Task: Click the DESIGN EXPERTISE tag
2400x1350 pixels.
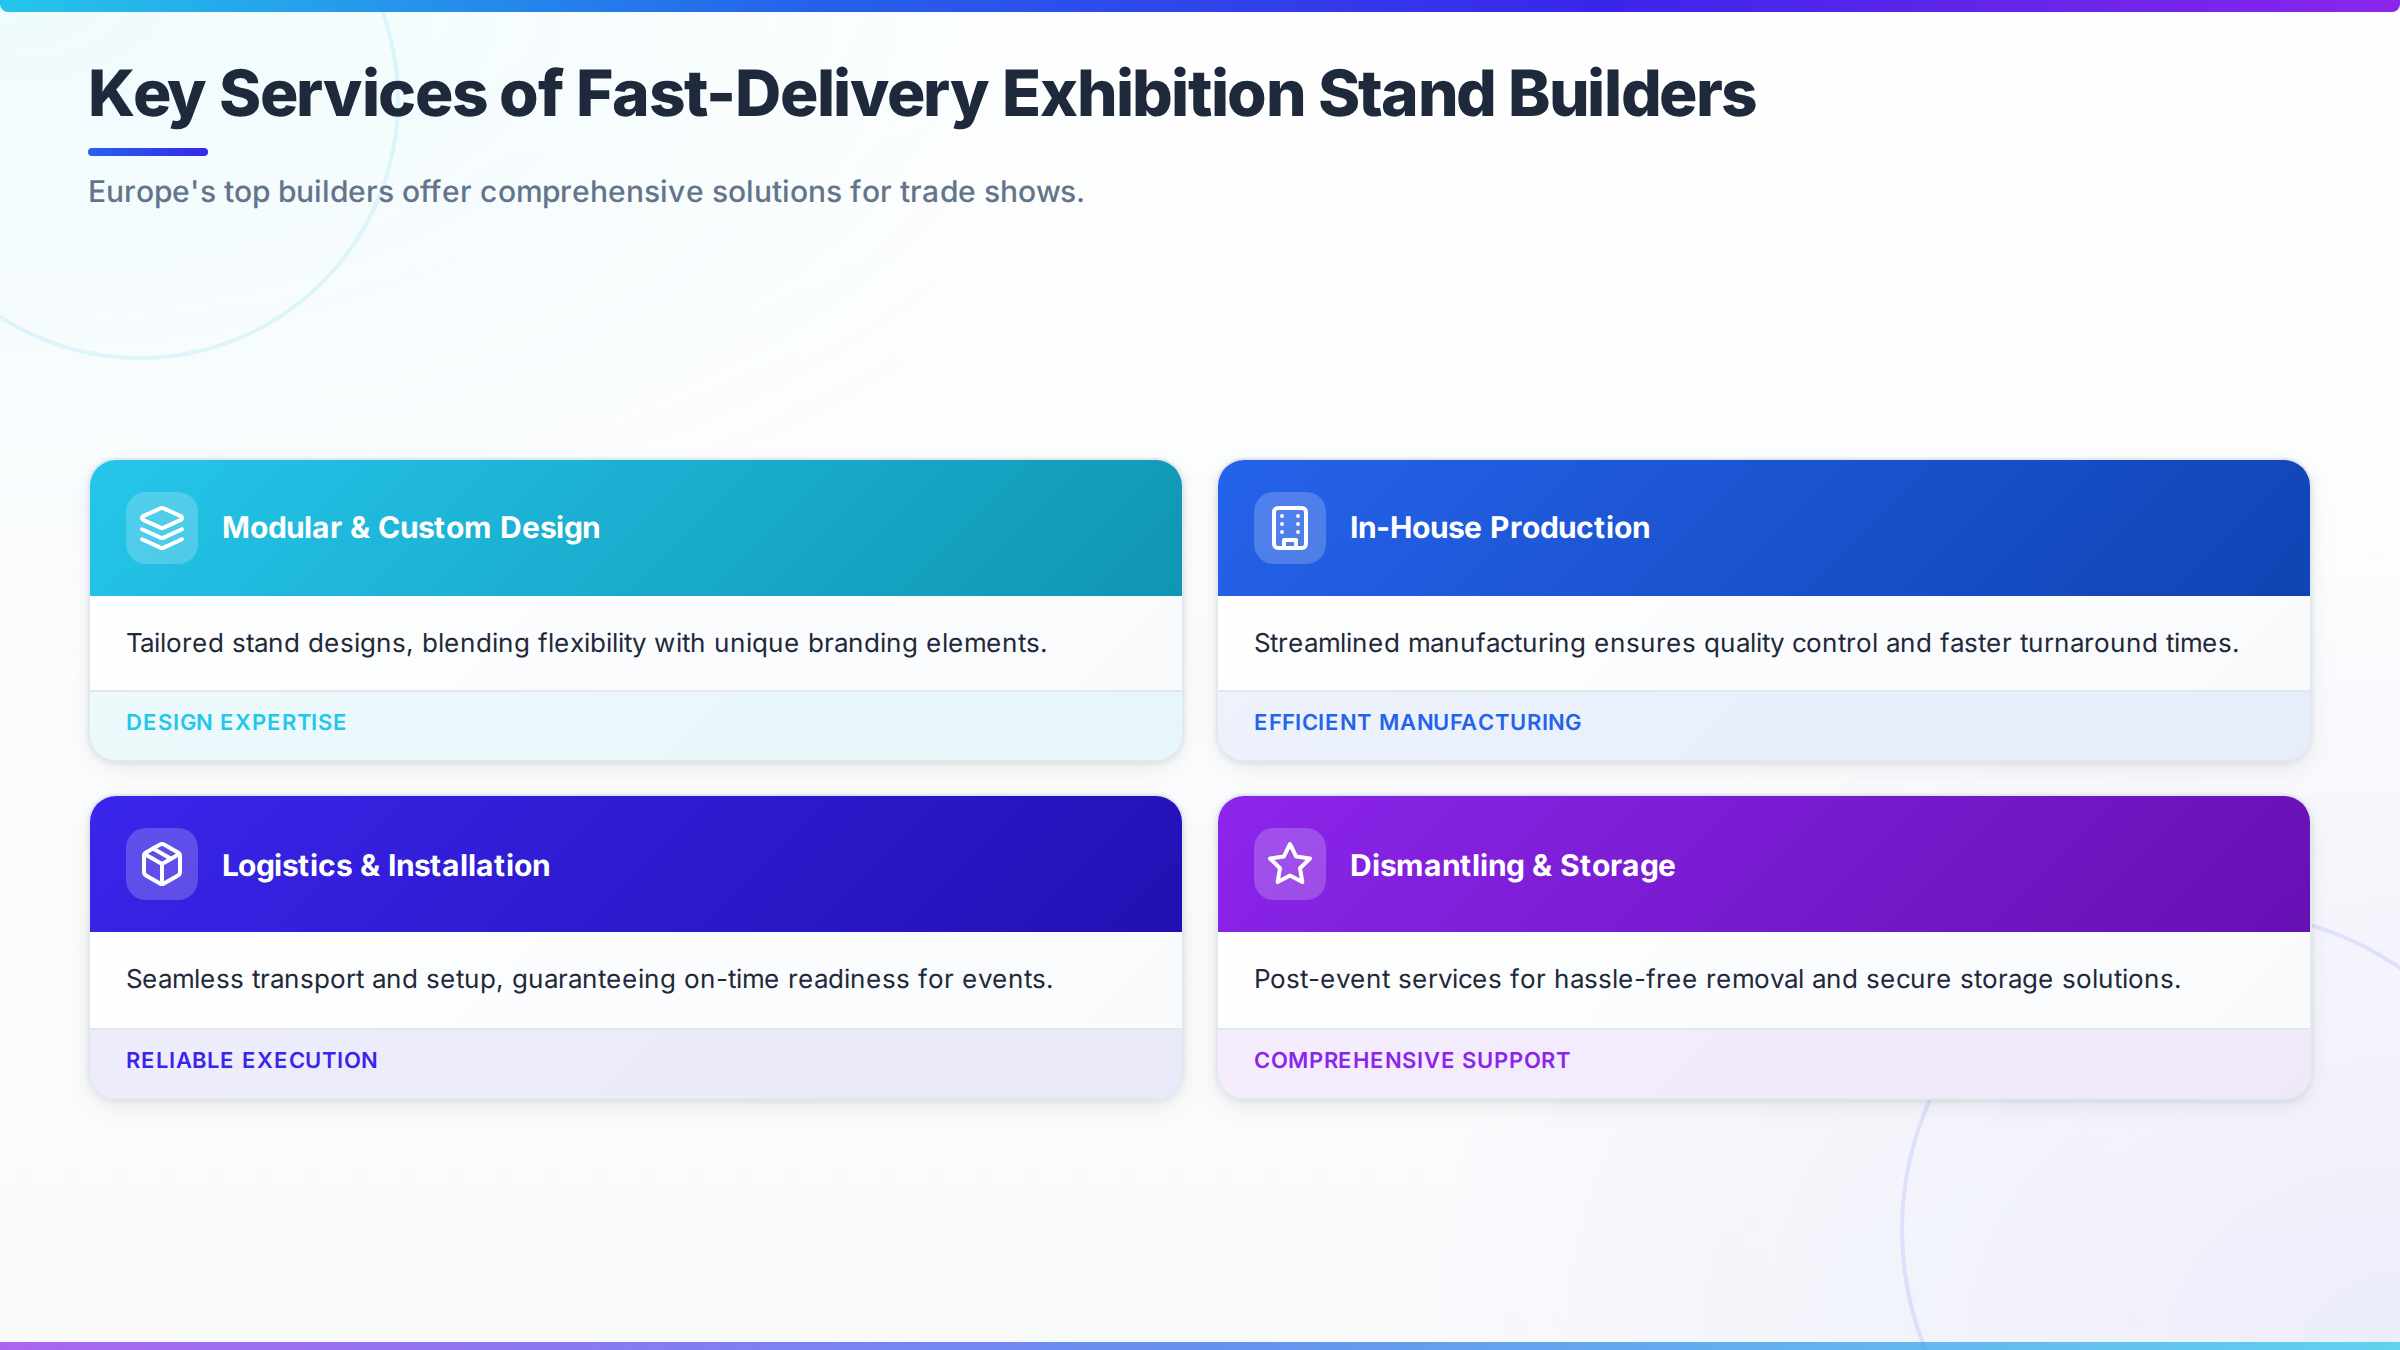Action: coord(236,722)
